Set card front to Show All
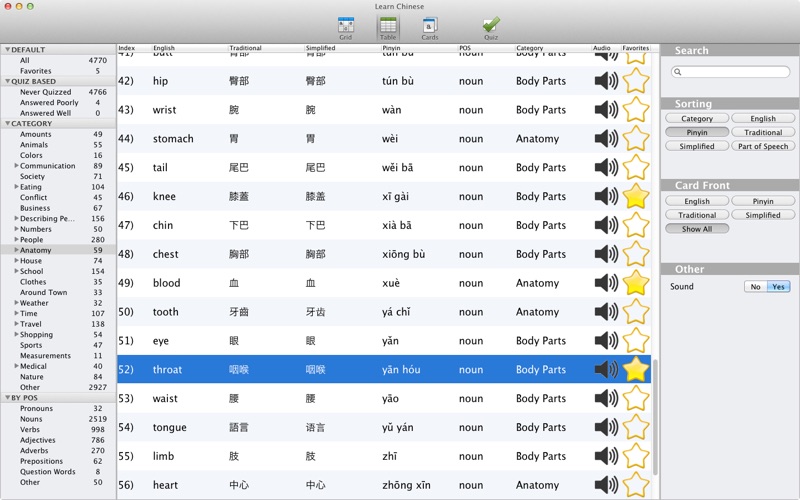 pos(697,229)
